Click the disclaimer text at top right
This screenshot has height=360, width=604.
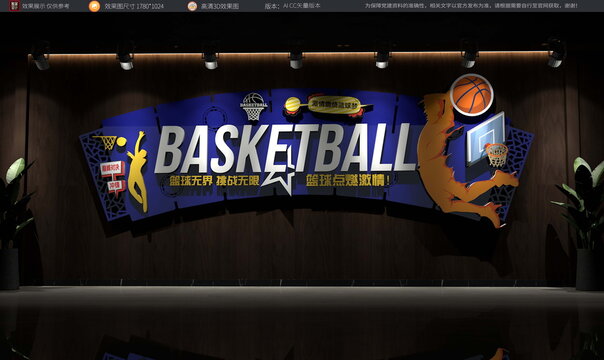[471, 6]
